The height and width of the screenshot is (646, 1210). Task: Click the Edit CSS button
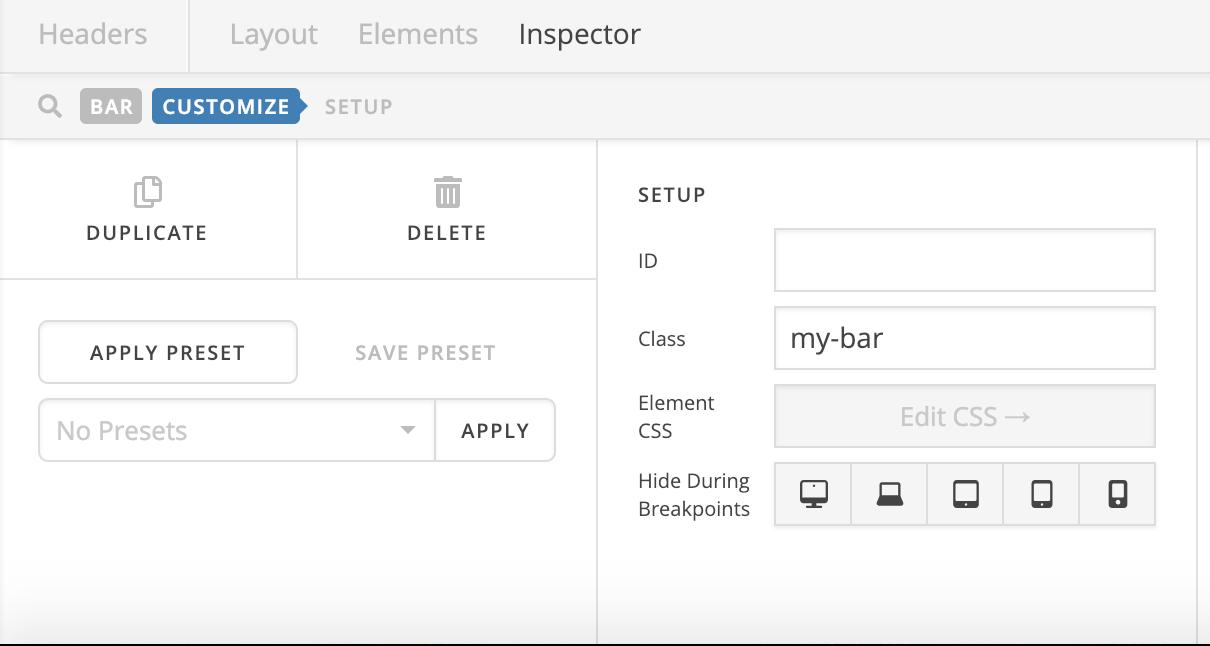pyautogui.click(x=964, y=416)
